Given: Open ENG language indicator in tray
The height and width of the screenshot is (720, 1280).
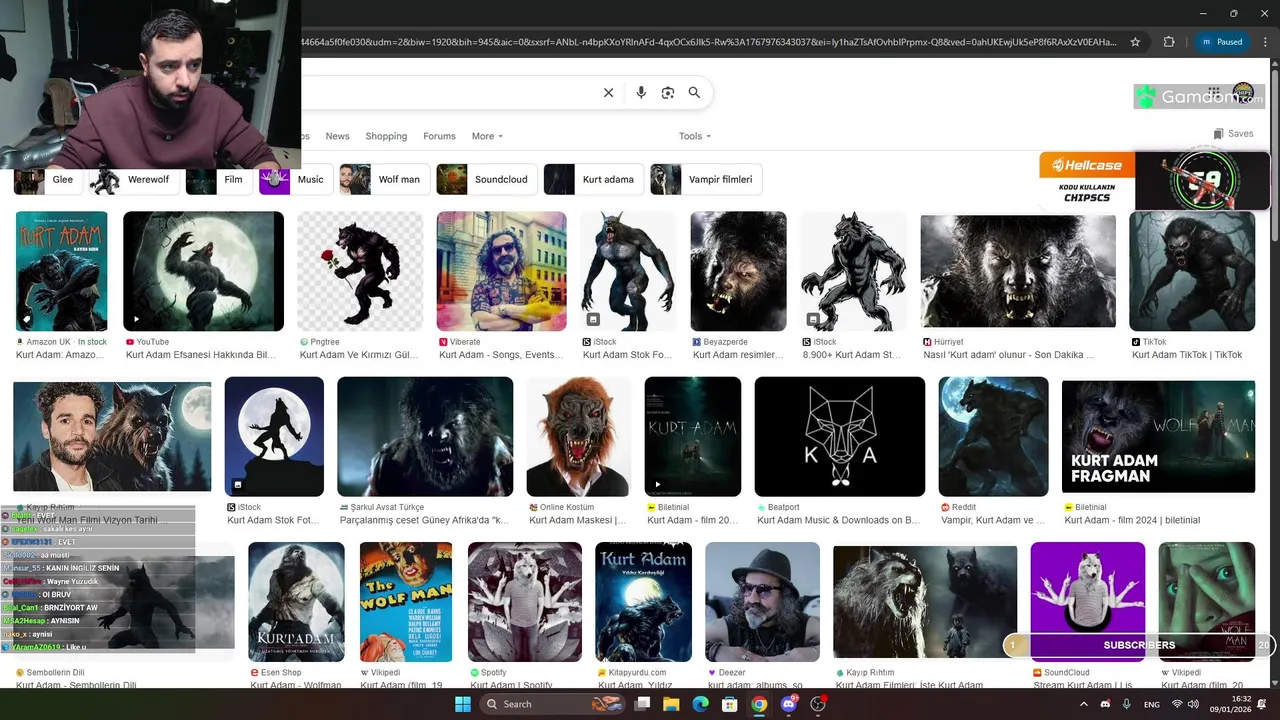Looking at the screenshot, I should [1151, 704].
